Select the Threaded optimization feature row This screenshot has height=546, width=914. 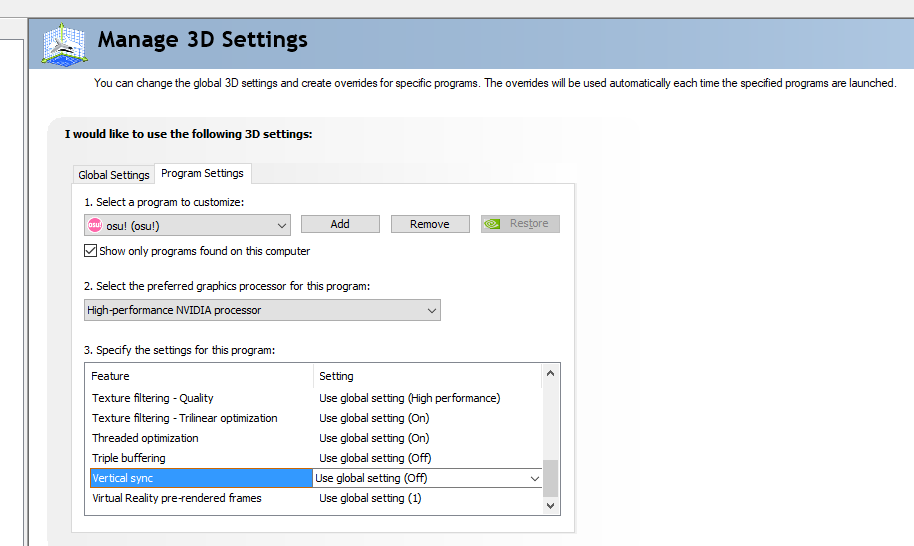(x=315, y=438)
